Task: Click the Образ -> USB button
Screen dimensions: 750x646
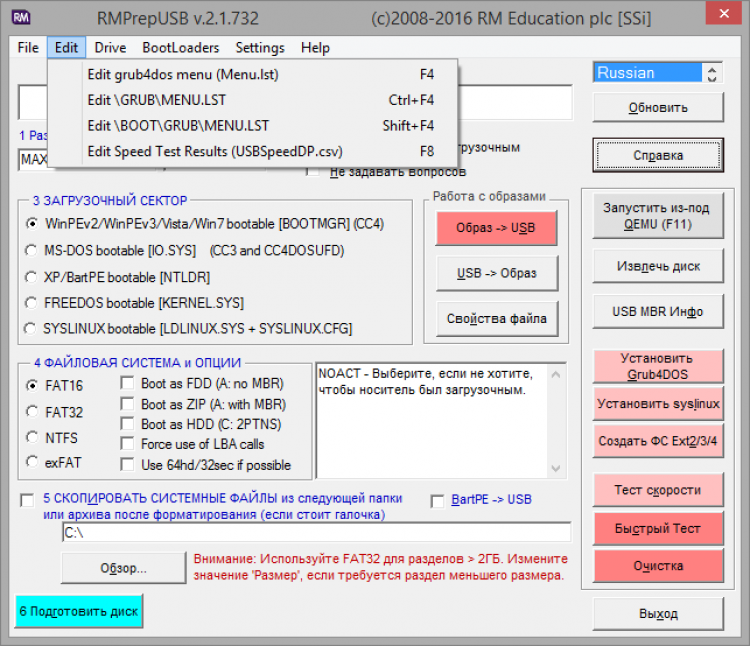Action: (496, 228)
